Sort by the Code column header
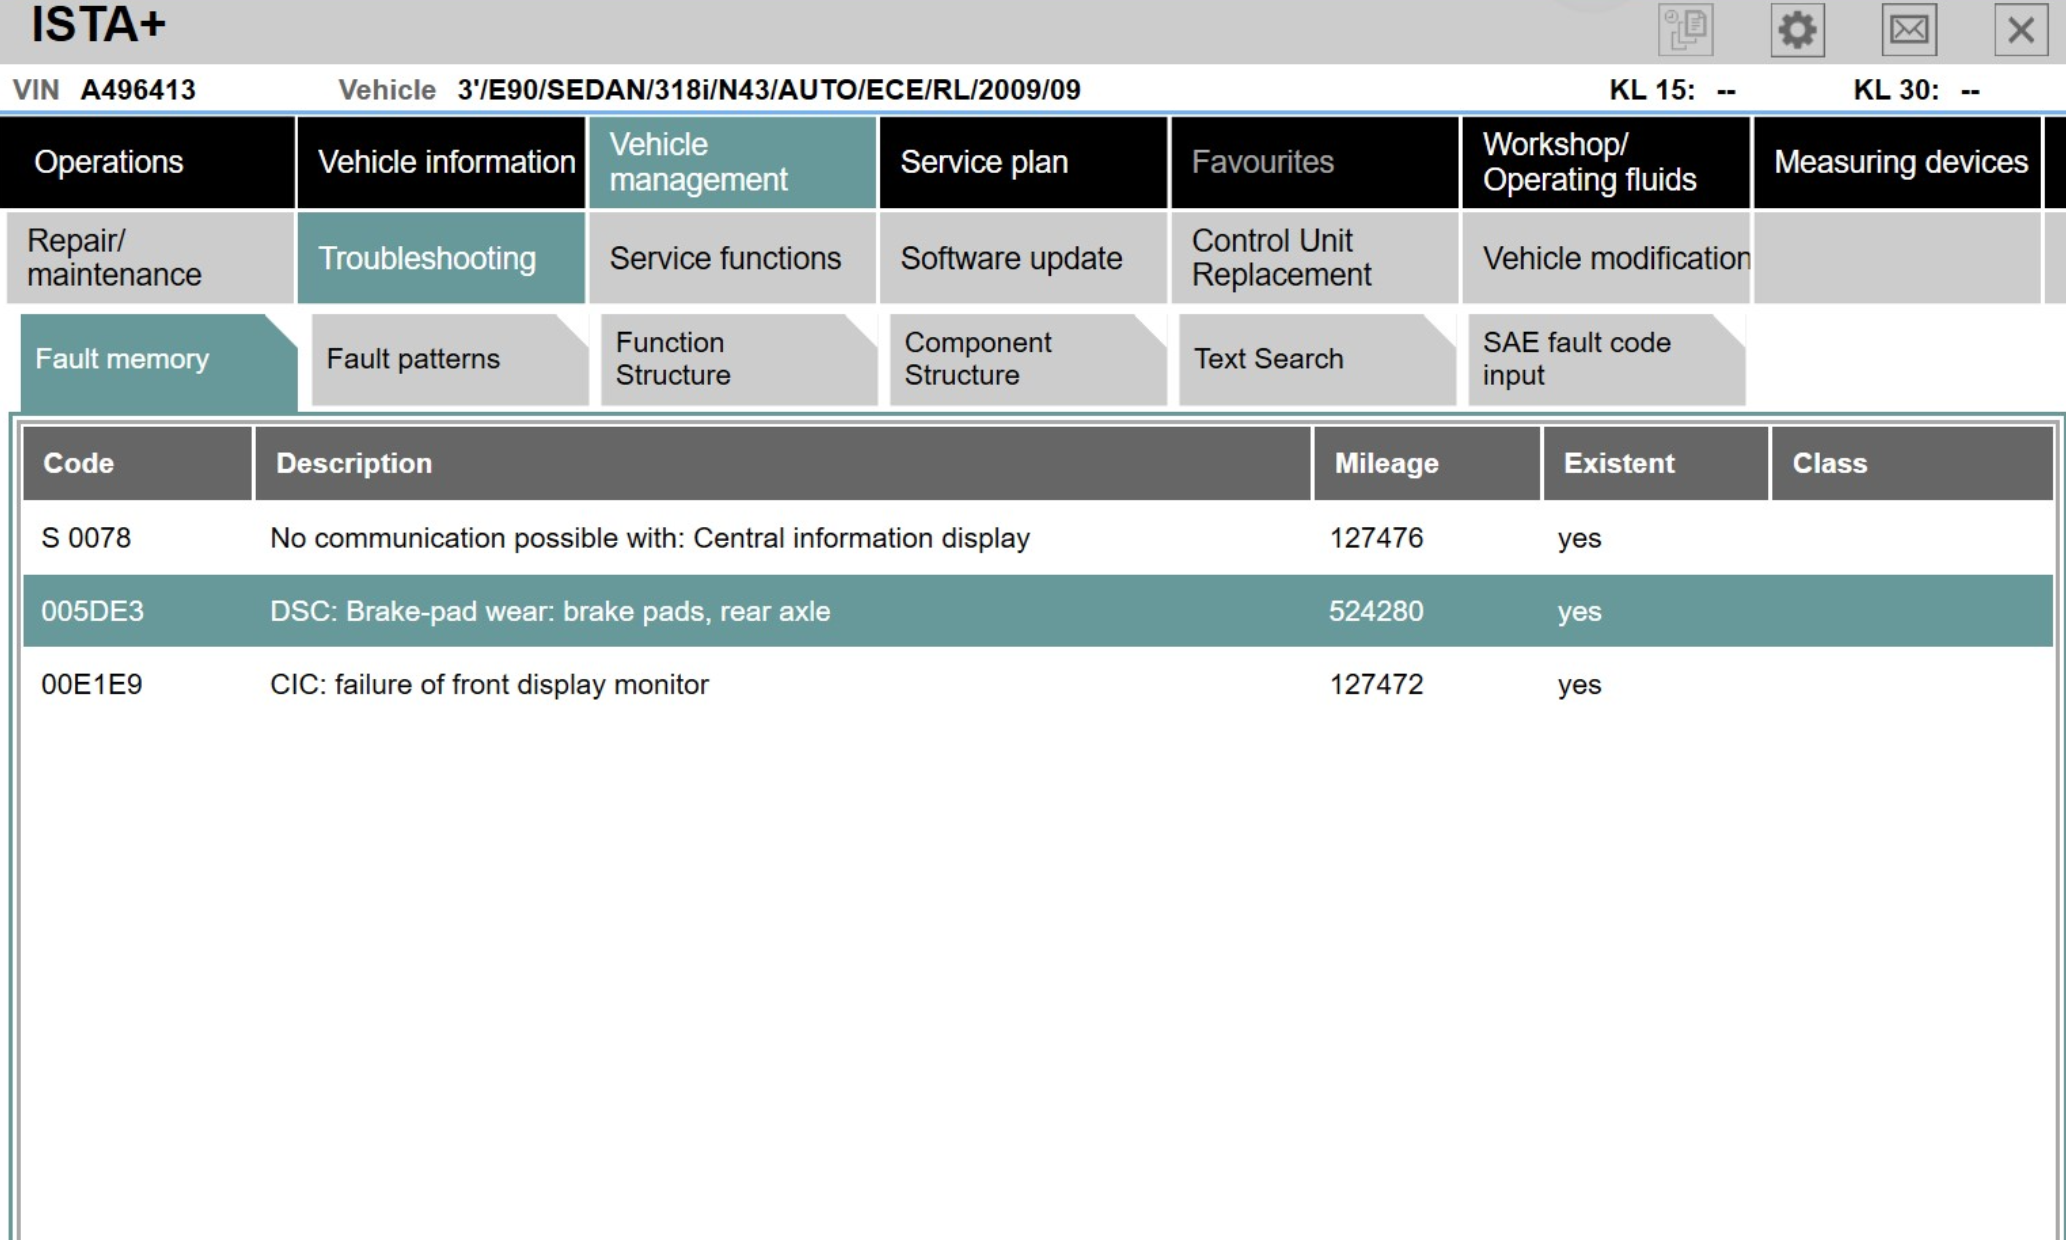This screenshot has height=1240, width=2066. [x=137, y=463]
